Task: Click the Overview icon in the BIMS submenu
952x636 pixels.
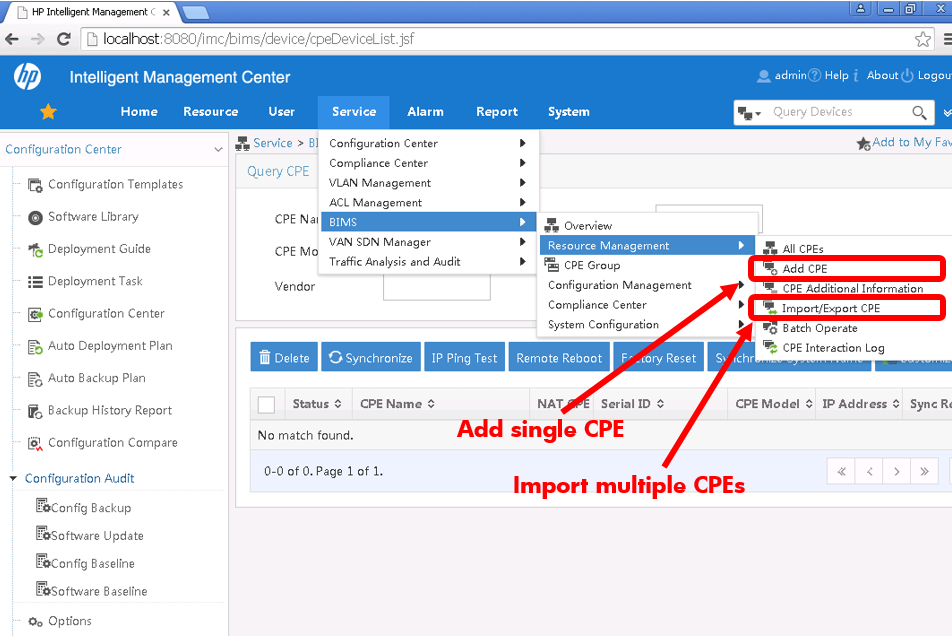Action: [x=551, y=226]
